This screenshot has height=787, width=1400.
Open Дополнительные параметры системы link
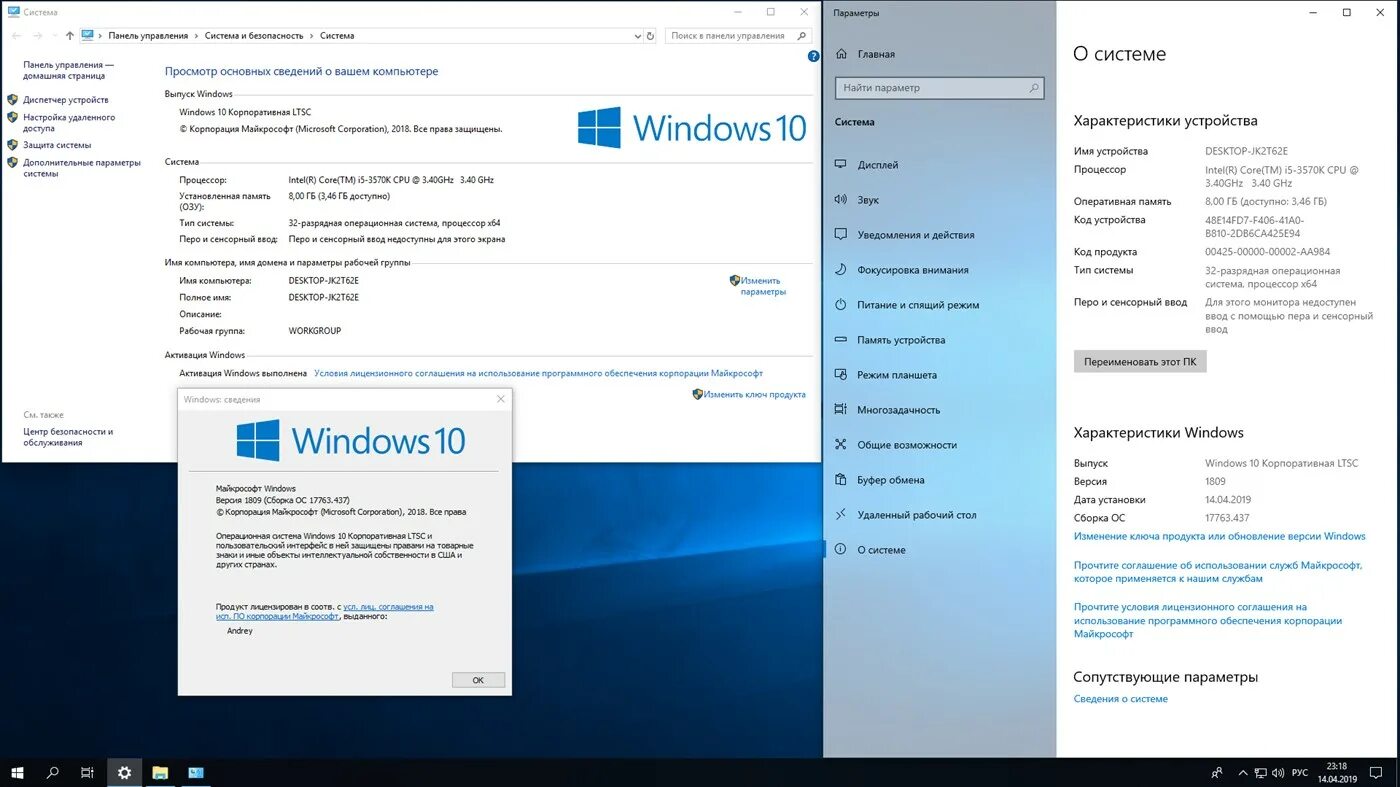point(82,168)
